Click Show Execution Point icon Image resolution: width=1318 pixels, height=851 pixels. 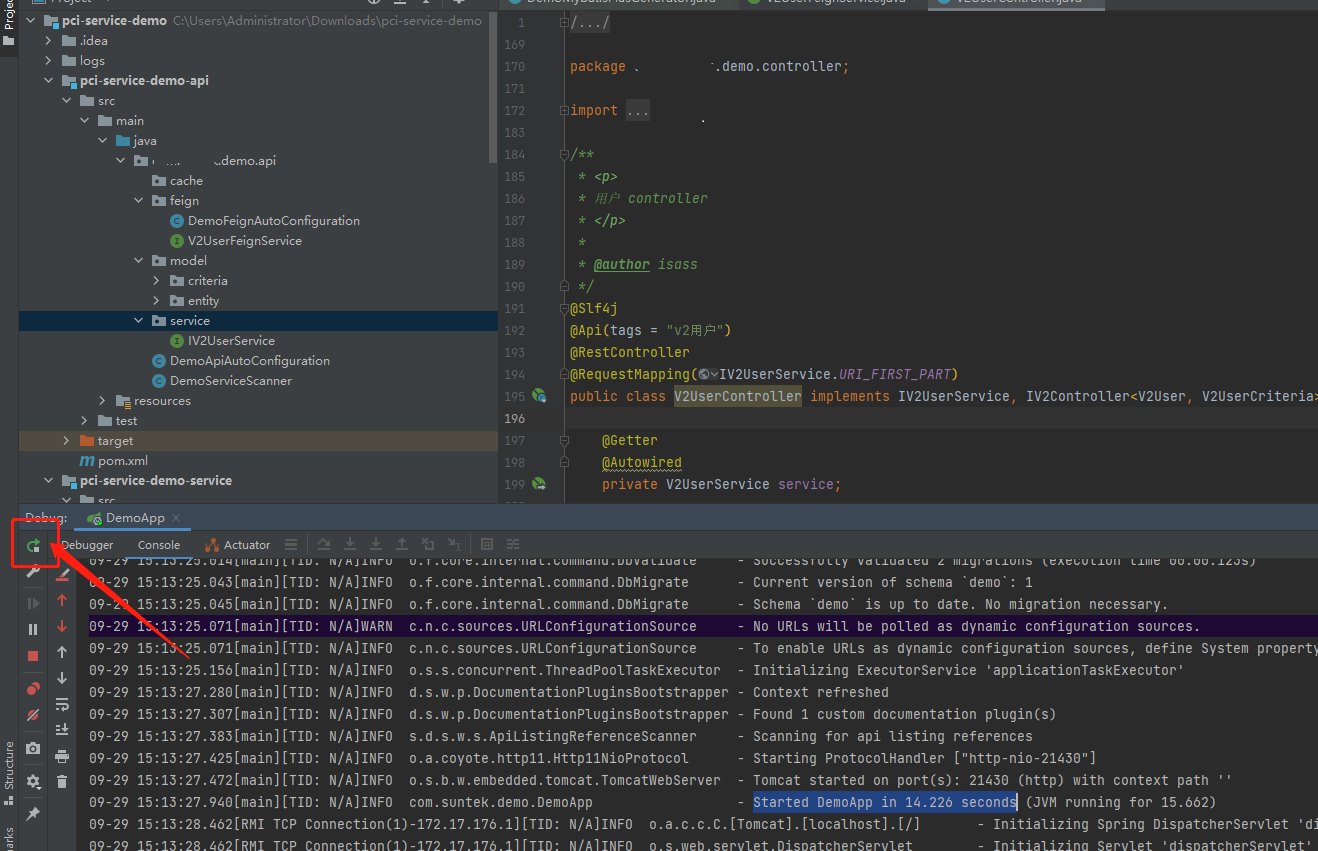pyautogui.click(x=291, y=545)
